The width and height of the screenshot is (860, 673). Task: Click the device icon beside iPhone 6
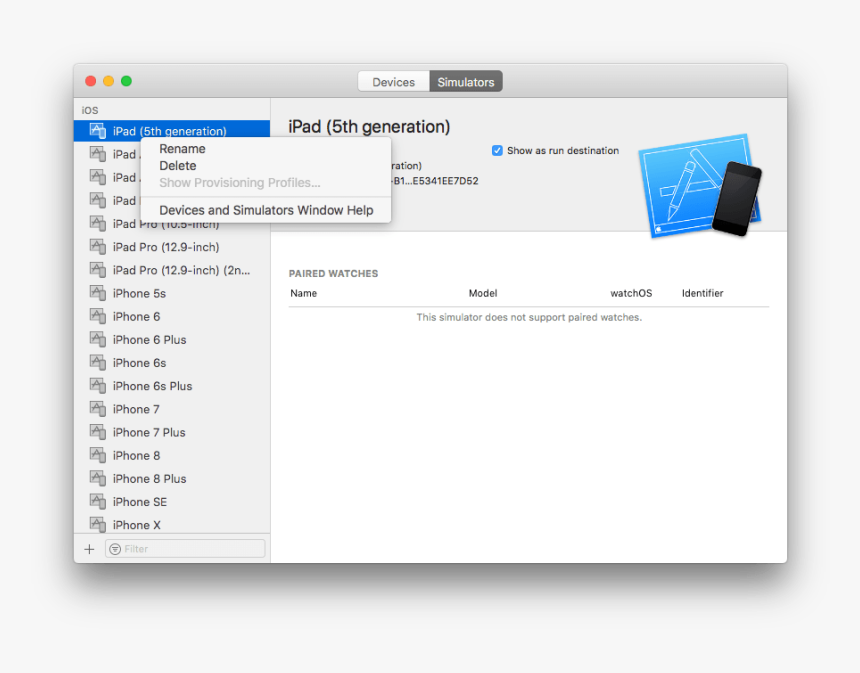pos(97,316)
